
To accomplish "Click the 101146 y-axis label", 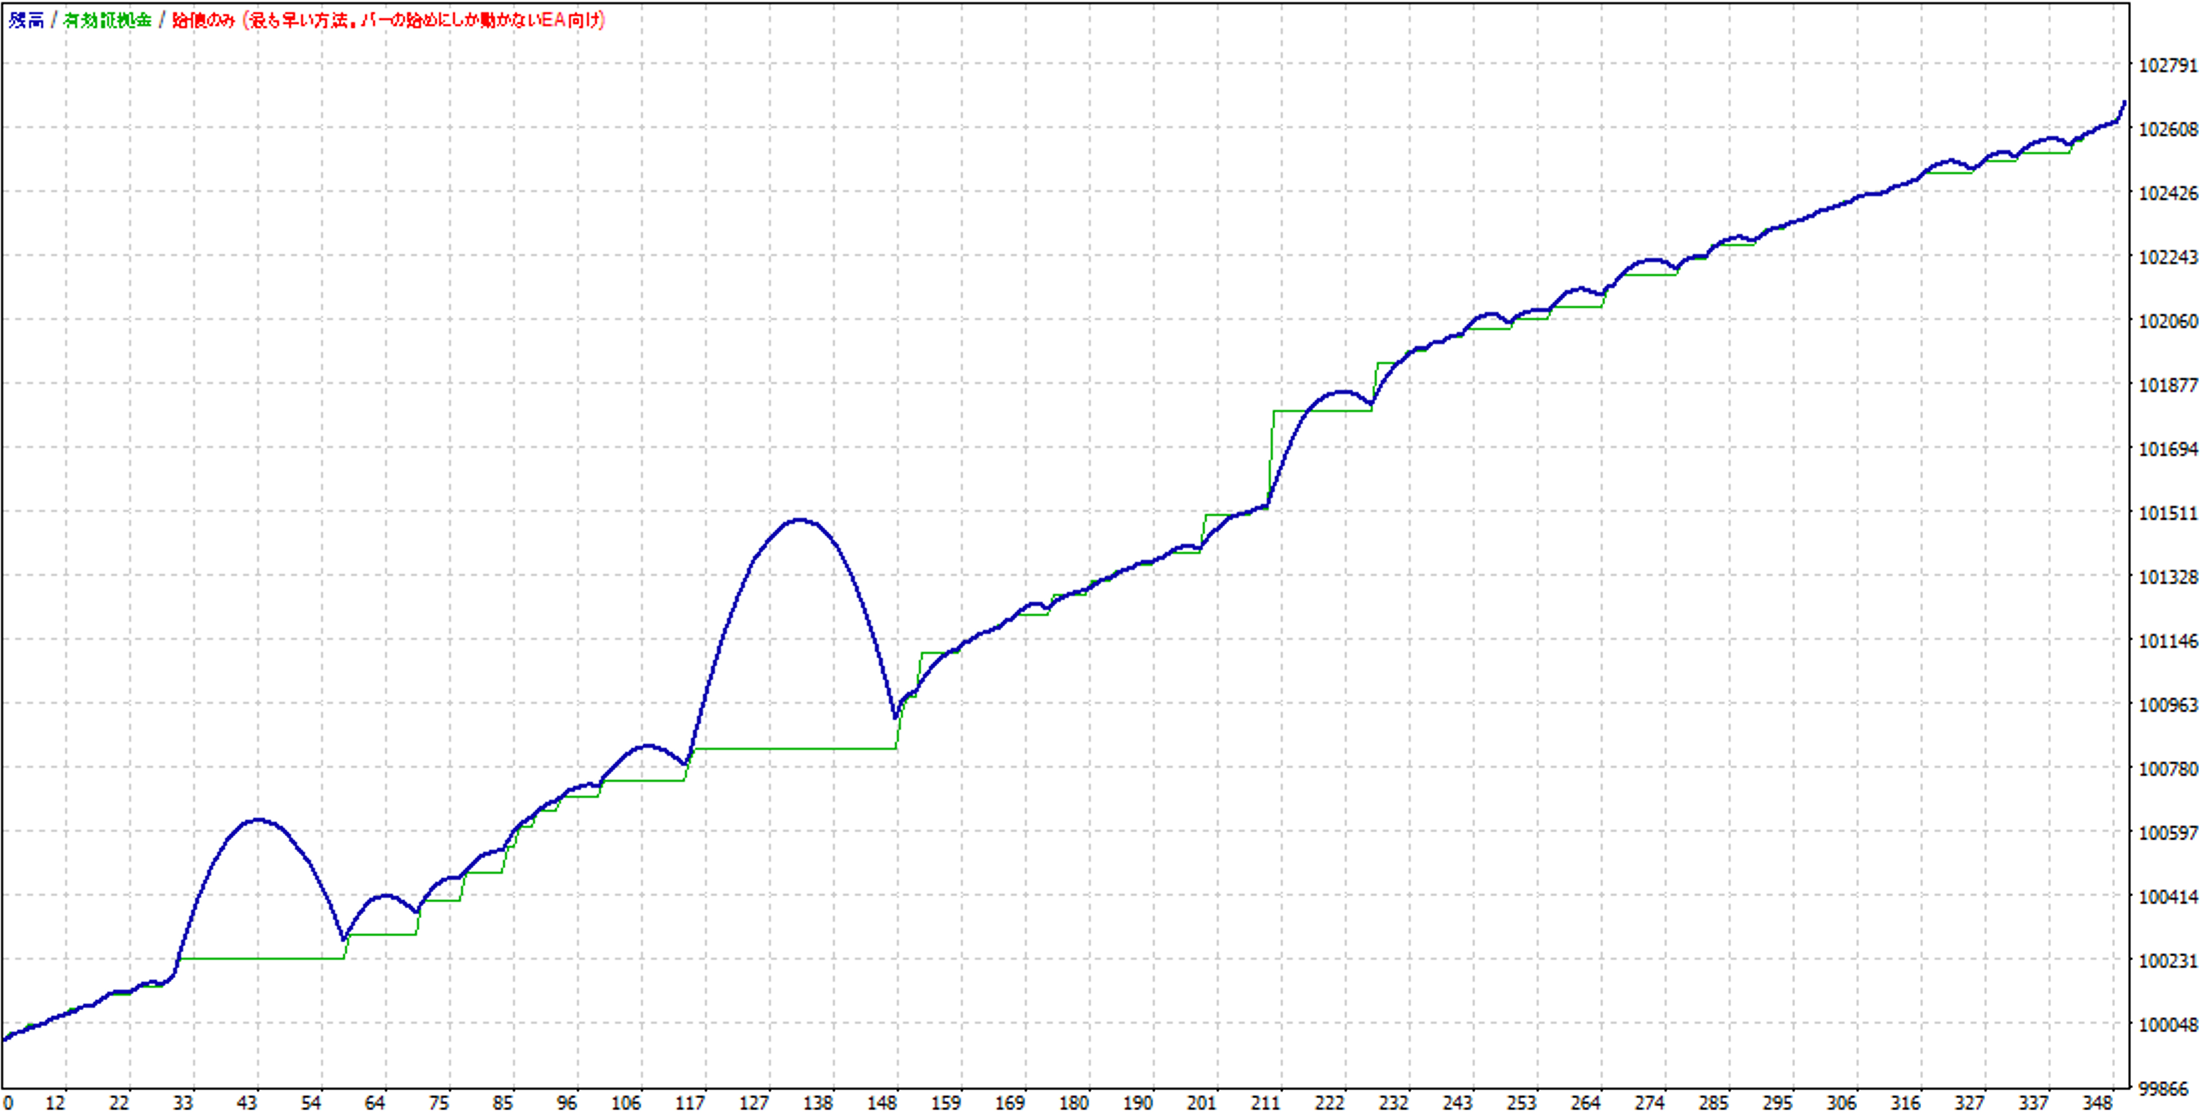I will click(x=2167, y=641).
